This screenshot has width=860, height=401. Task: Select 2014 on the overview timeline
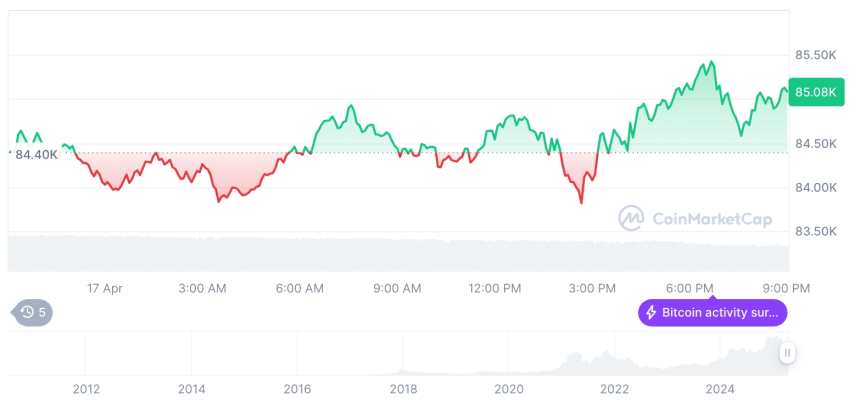point(191,388)
